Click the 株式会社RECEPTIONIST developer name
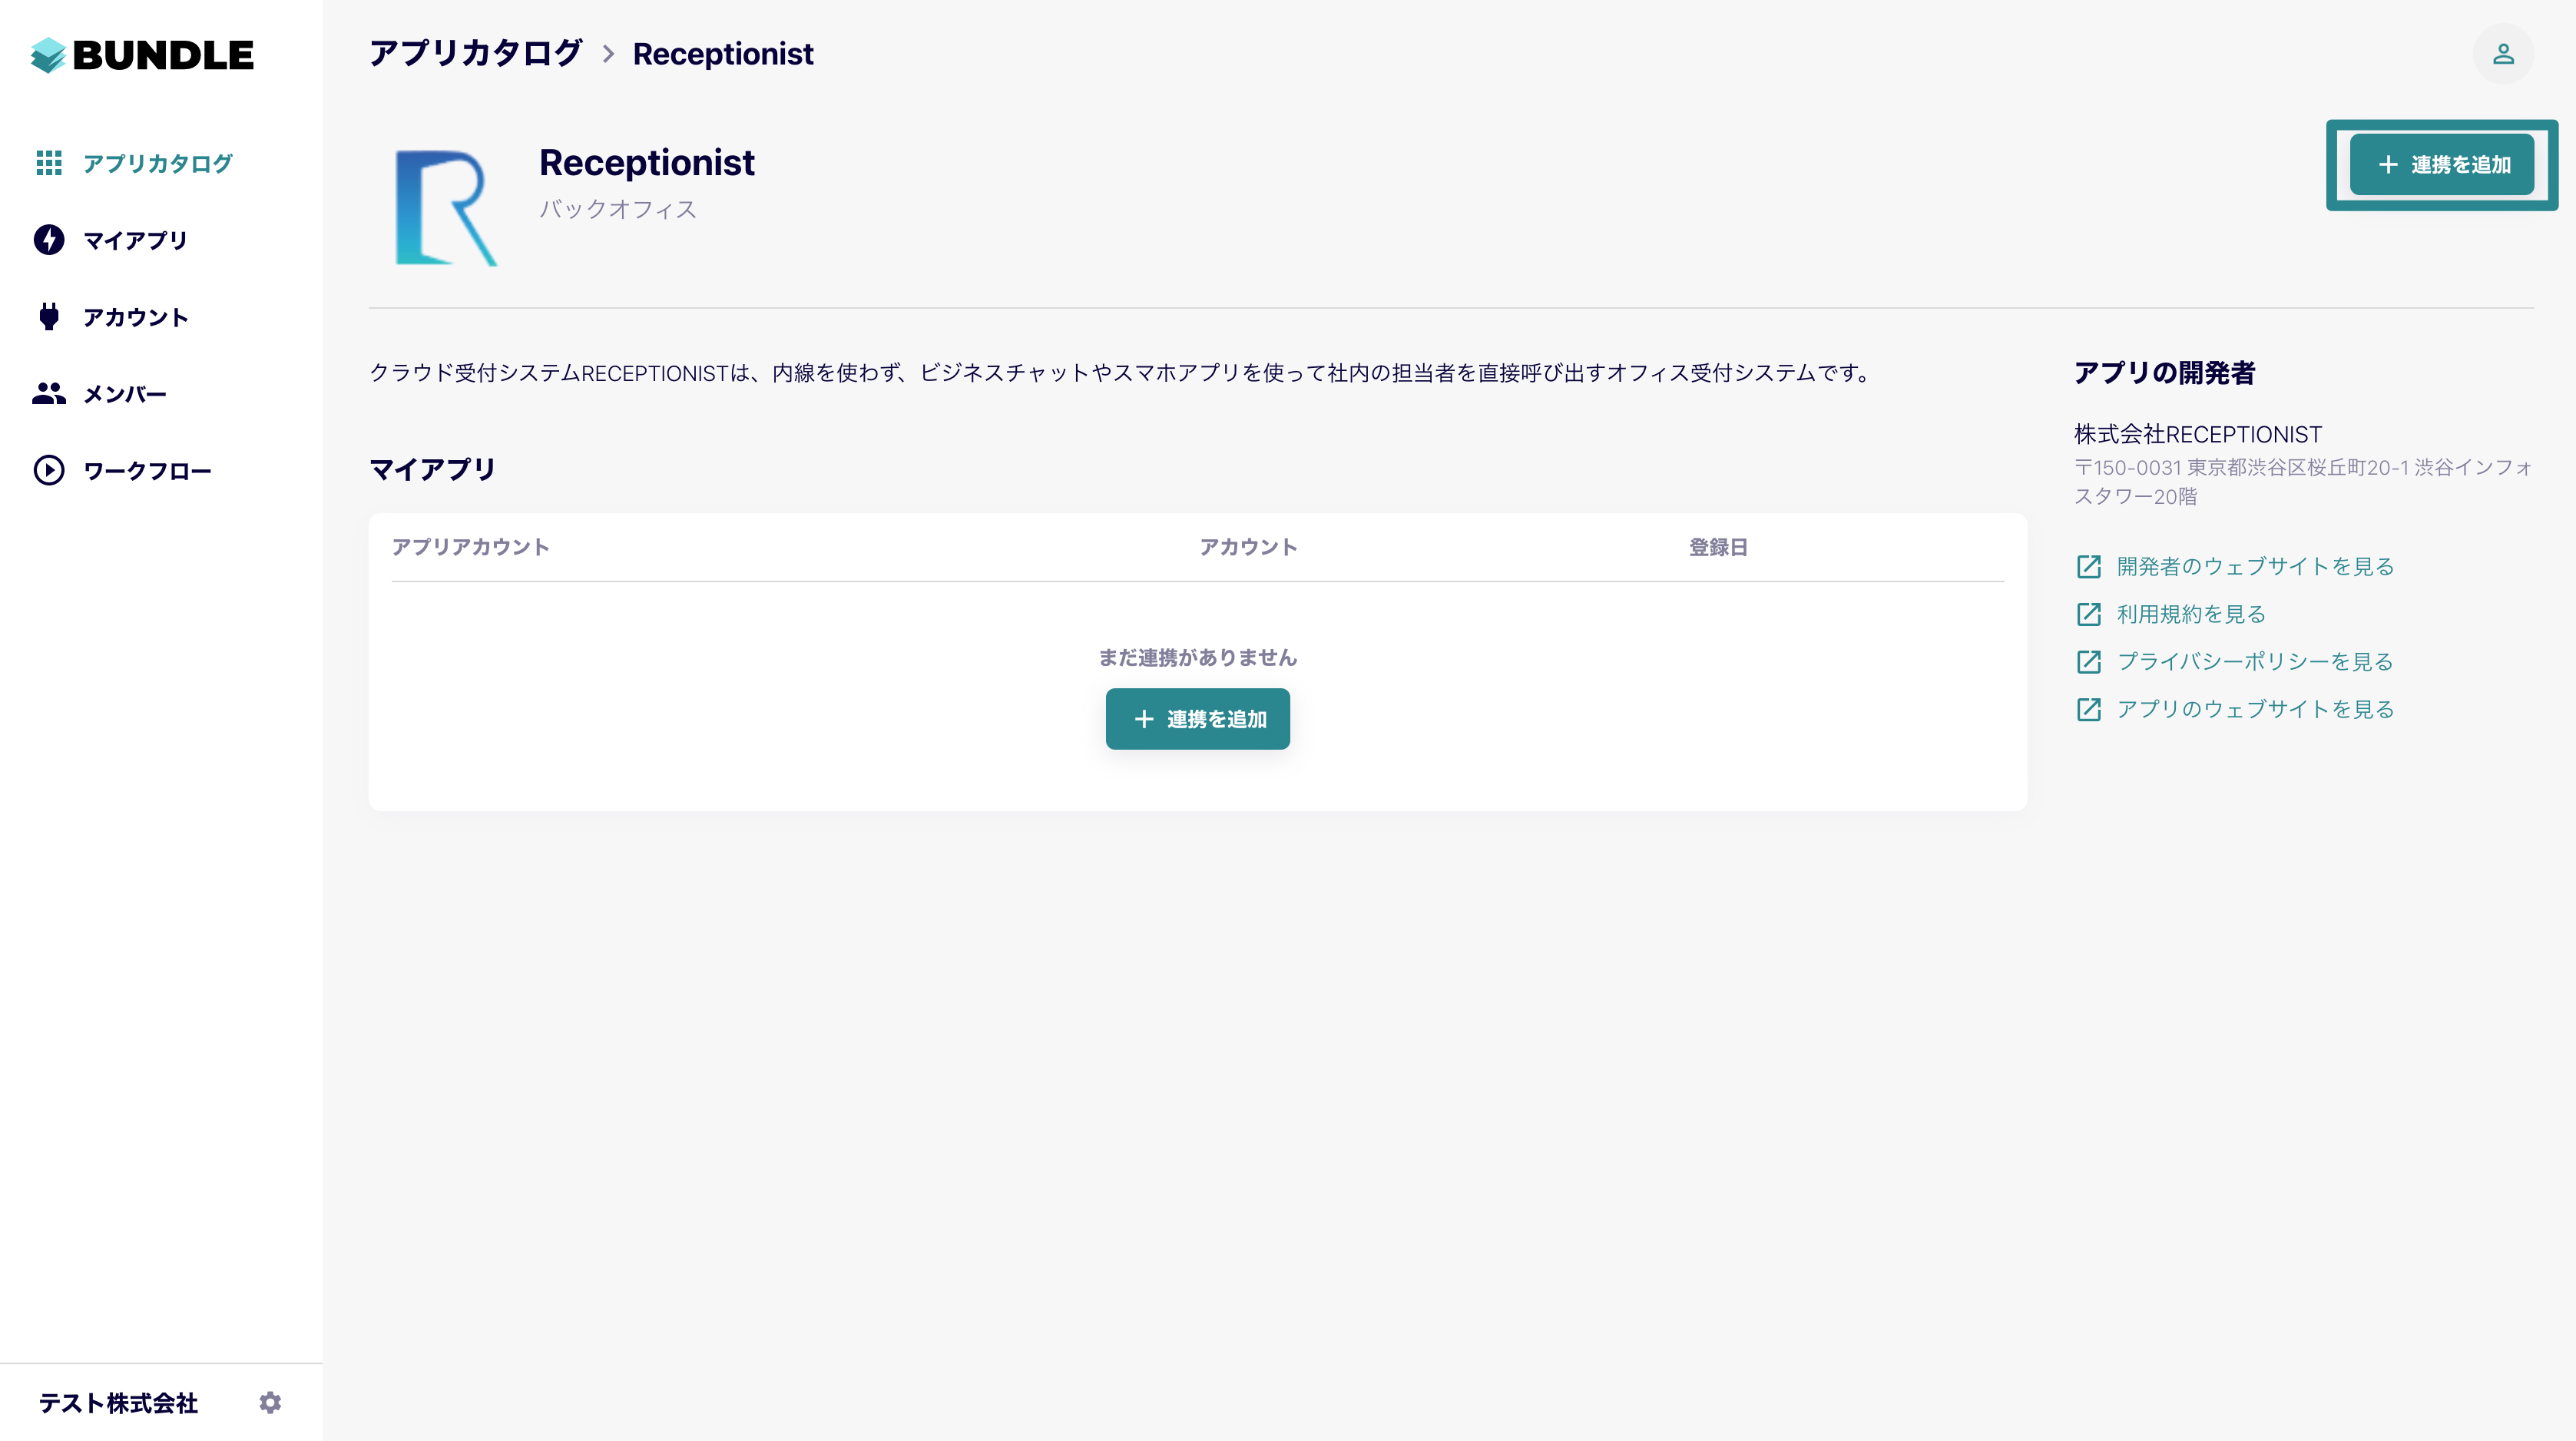 pyautogui.click(x=2198, y=434)
